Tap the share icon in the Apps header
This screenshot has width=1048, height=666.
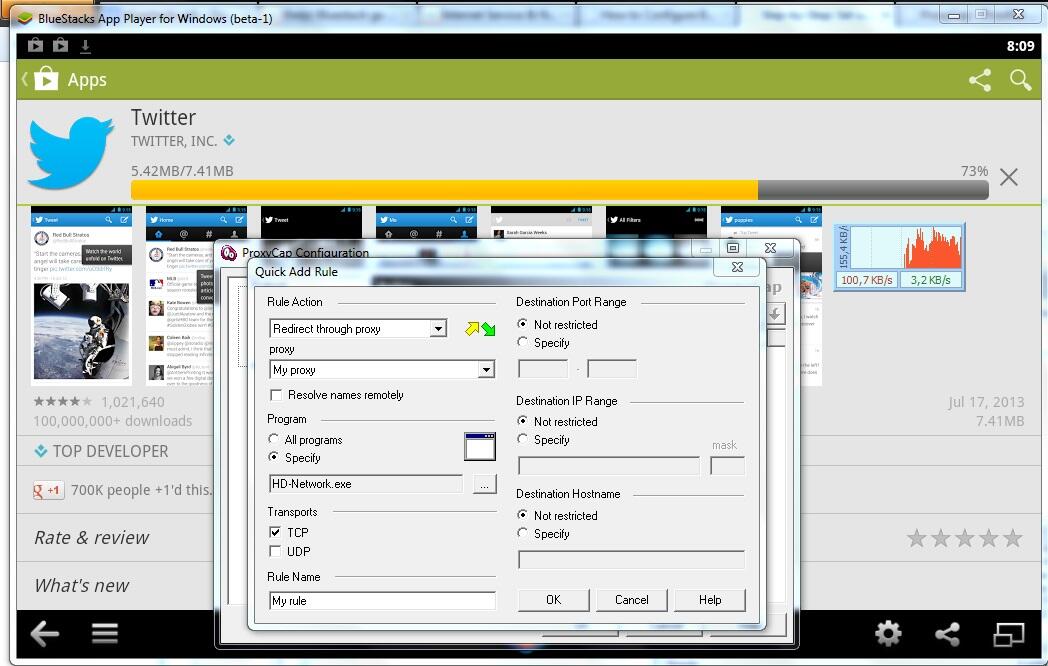pos(980,80)
